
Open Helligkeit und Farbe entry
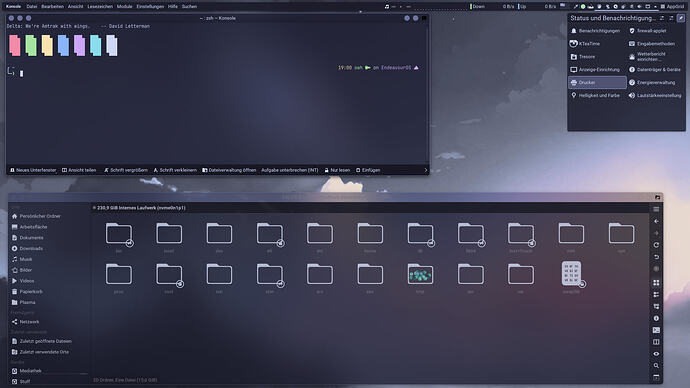(x=597, y=95)
